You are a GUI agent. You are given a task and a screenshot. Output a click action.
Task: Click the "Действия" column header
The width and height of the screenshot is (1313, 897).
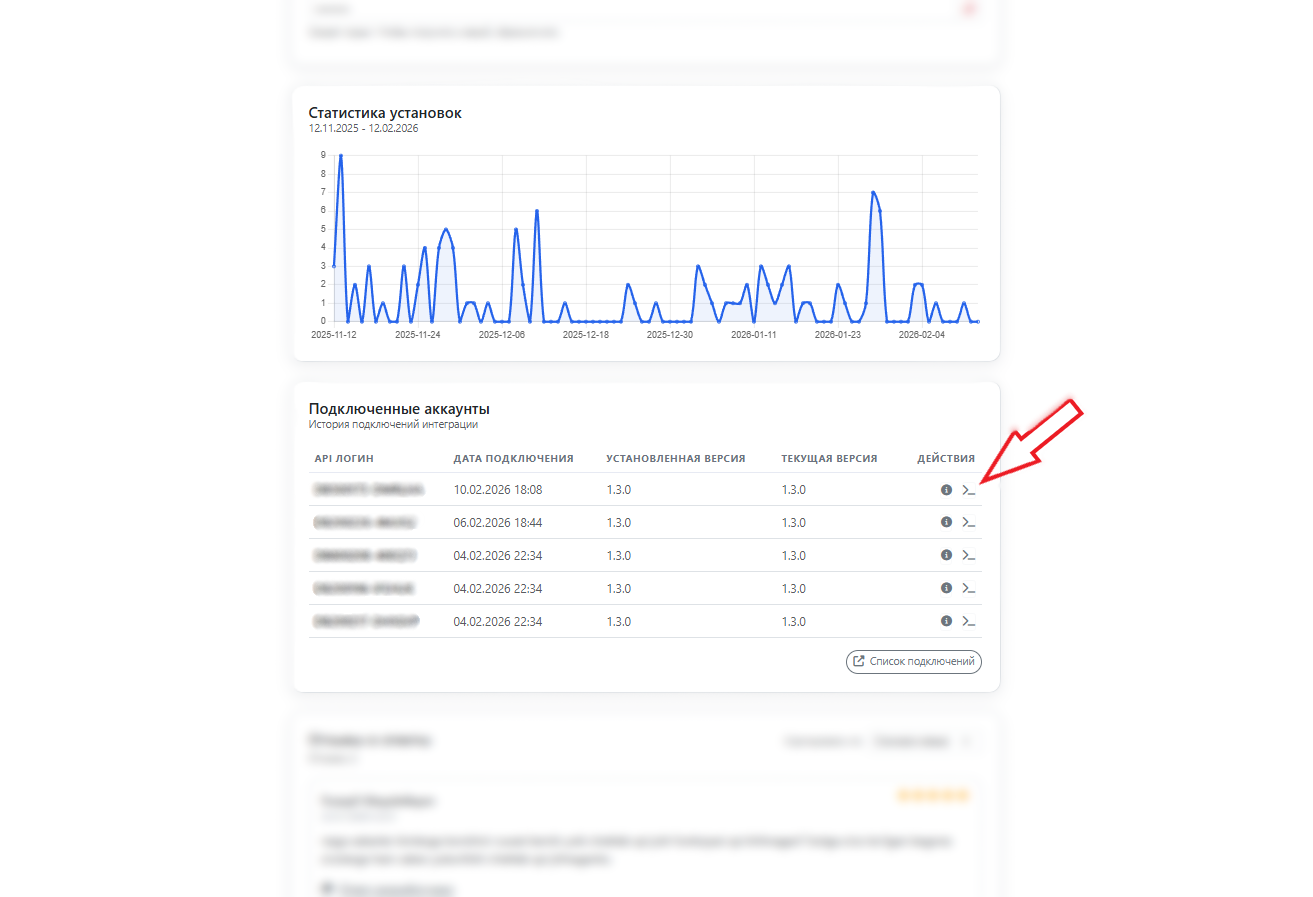tap(945, 459)
